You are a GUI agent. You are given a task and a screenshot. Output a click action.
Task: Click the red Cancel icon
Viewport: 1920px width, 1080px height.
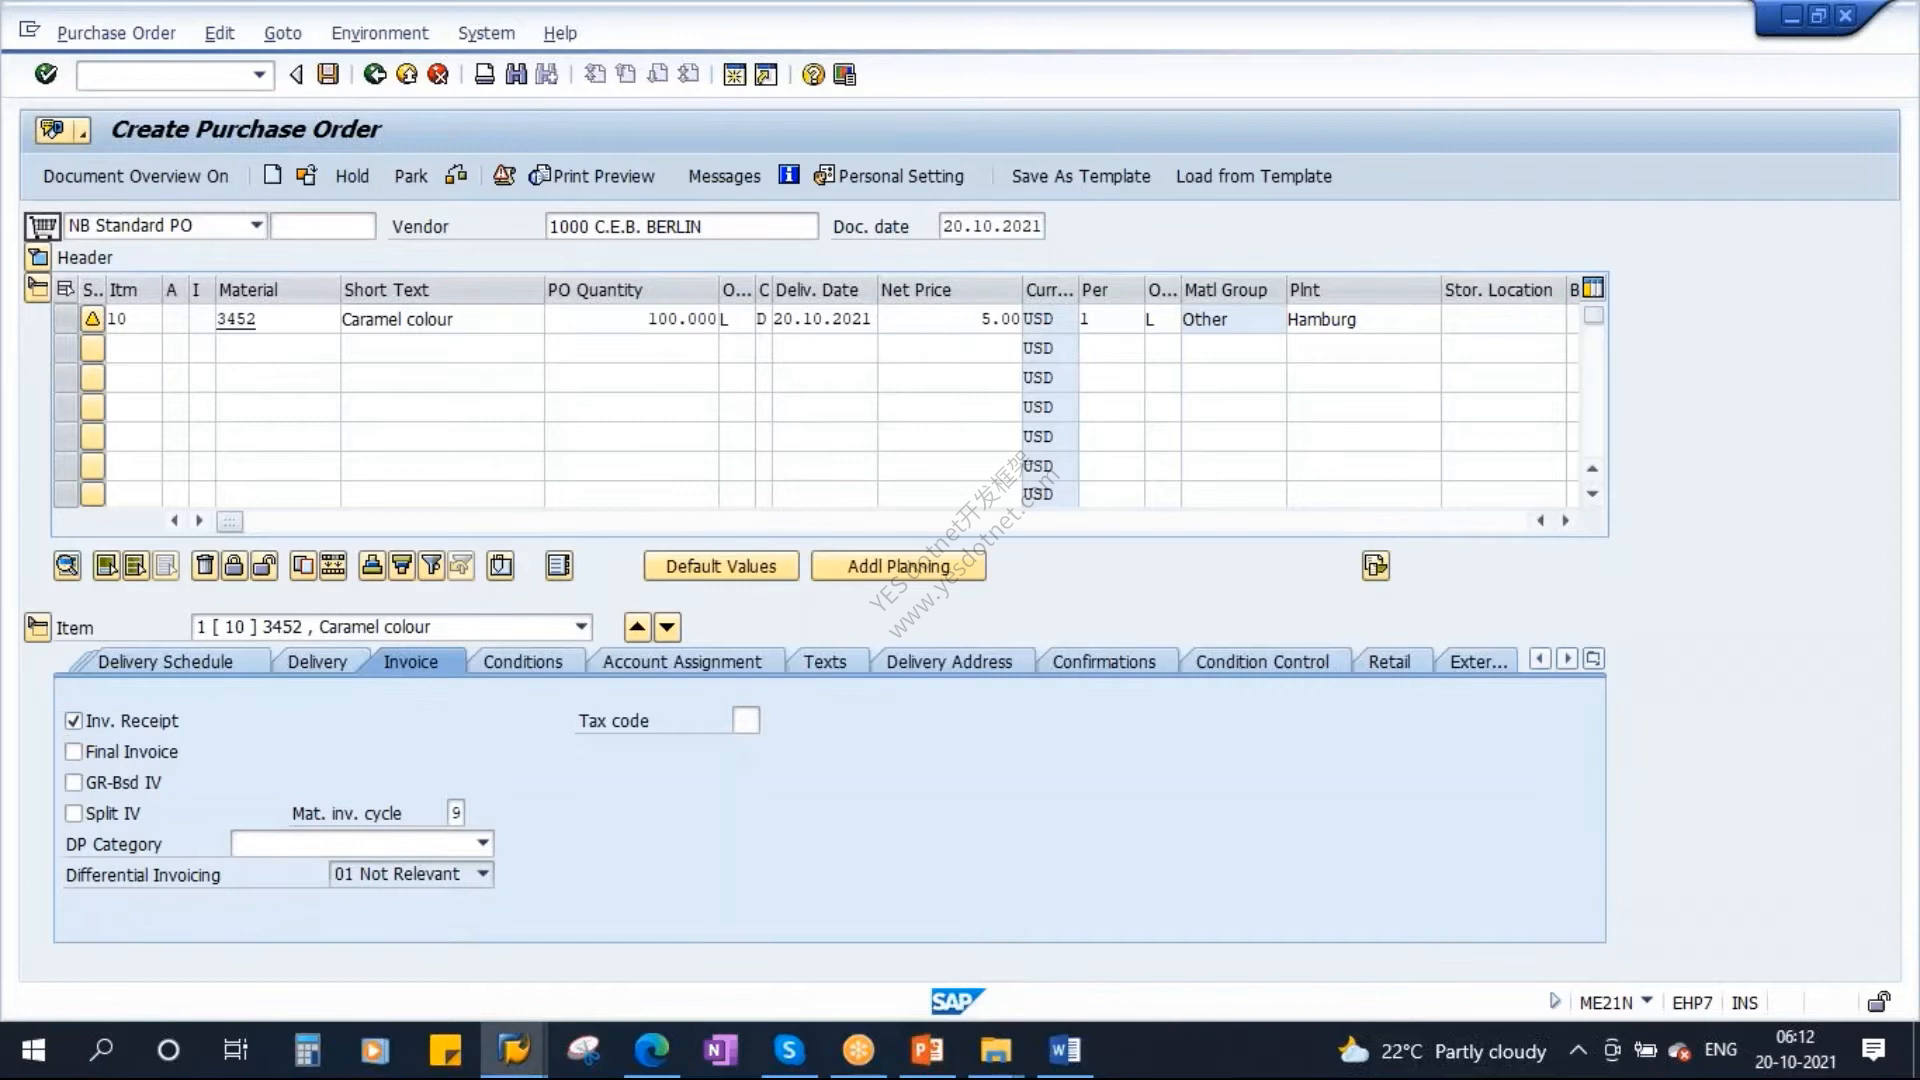438,74
